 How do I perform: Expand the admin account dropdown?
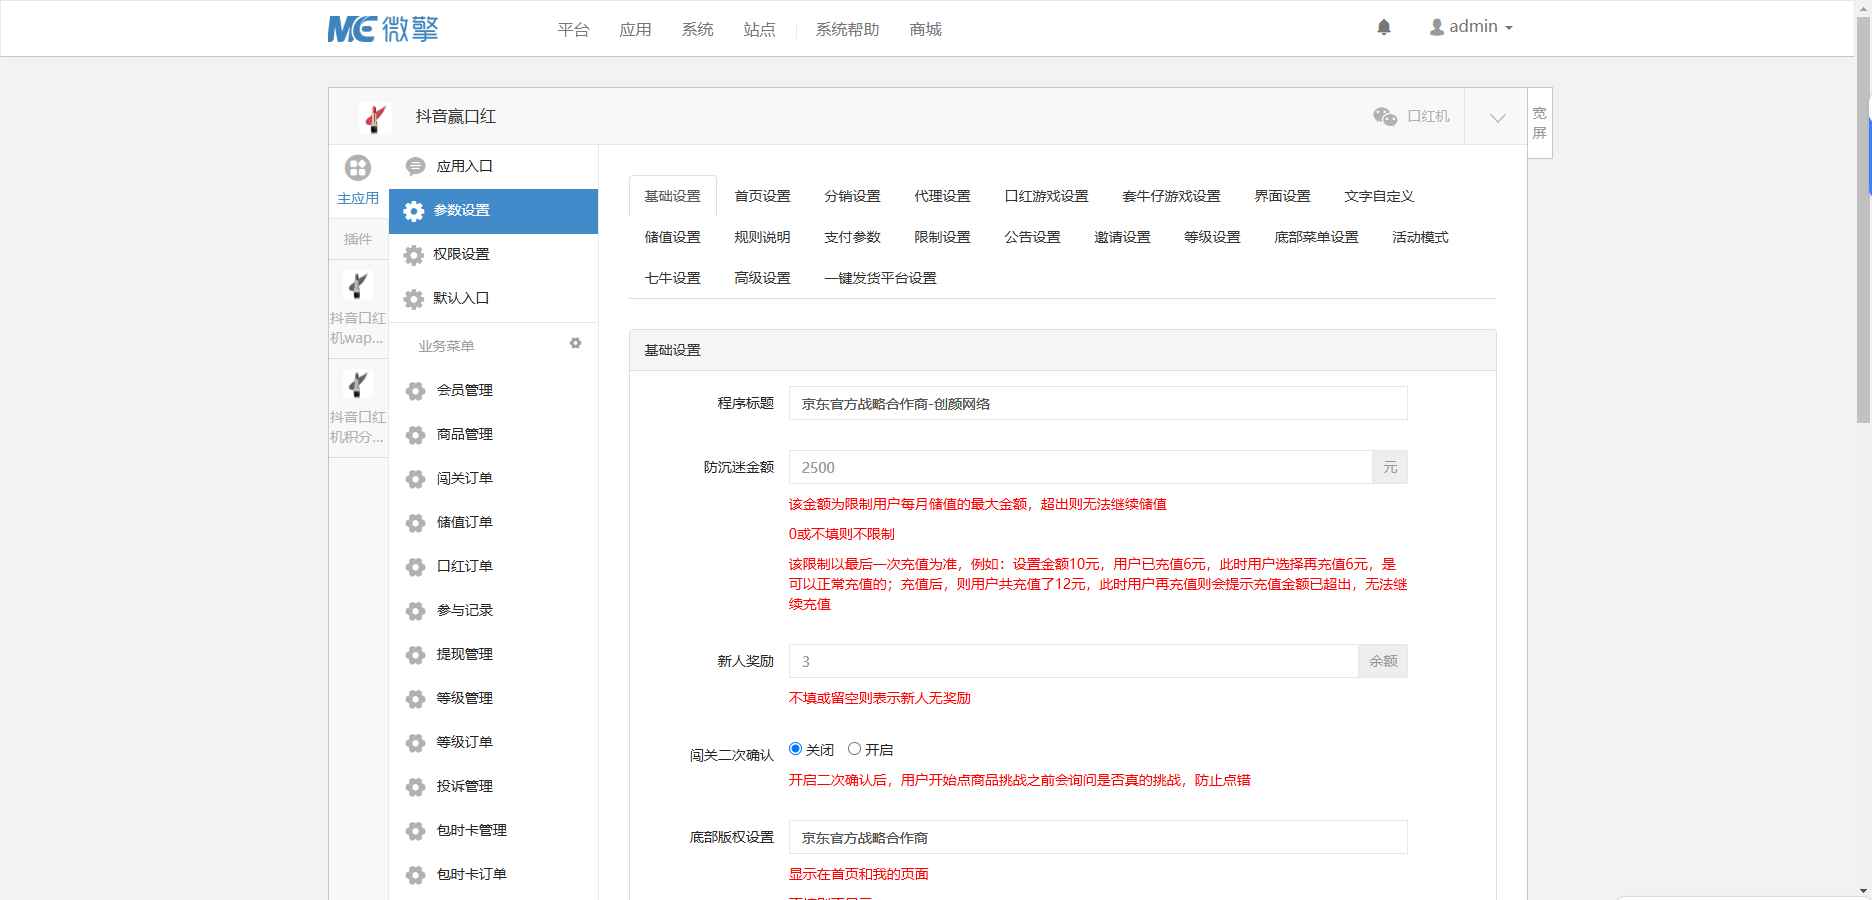click(x=1470, y=26)
